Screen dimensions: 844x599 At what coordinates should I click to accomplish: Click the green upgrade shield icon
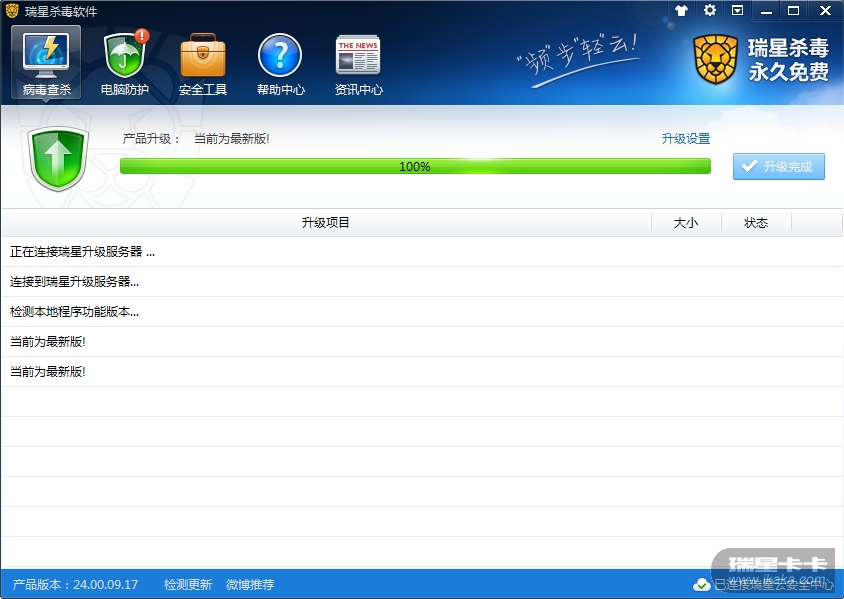(x=58, y=159)
